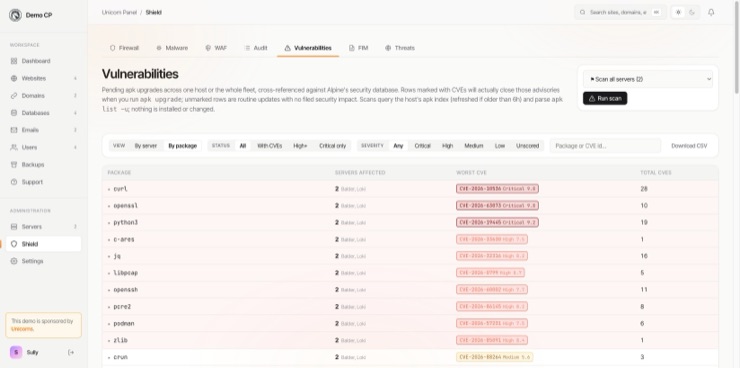Open Databases in the sidebar
Viewport: 740px width, 368px height.
43,113
